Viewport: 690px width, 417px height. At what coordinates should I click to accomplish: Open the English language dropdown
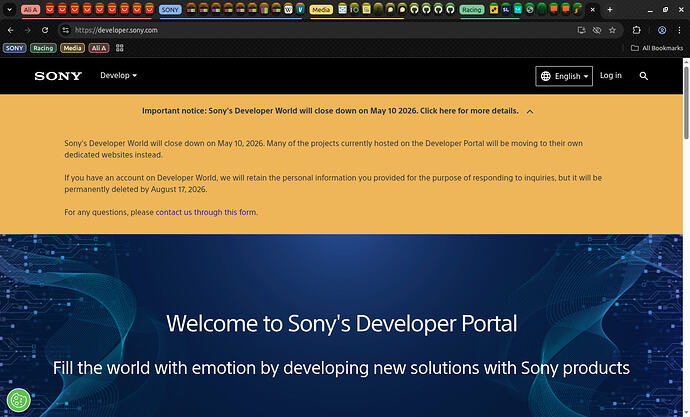(564, 76)
